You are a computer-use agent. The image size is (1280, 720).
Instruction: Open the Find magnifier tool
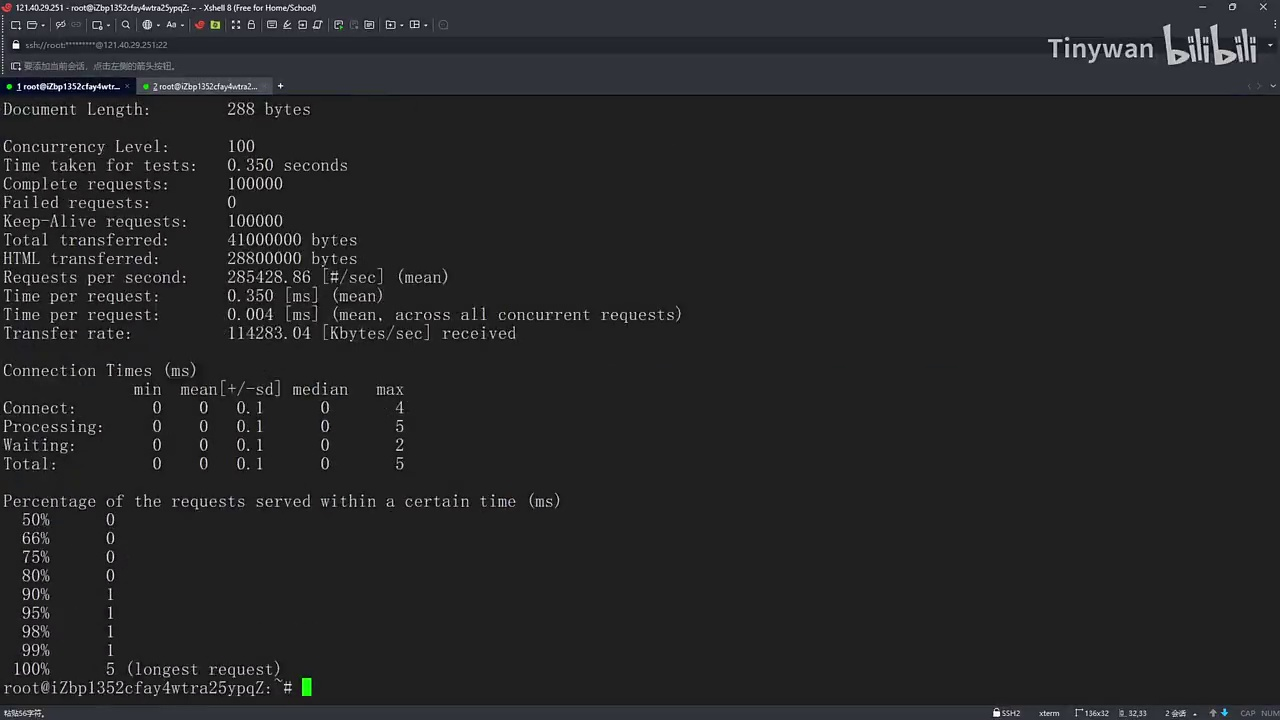pos(125,25)
